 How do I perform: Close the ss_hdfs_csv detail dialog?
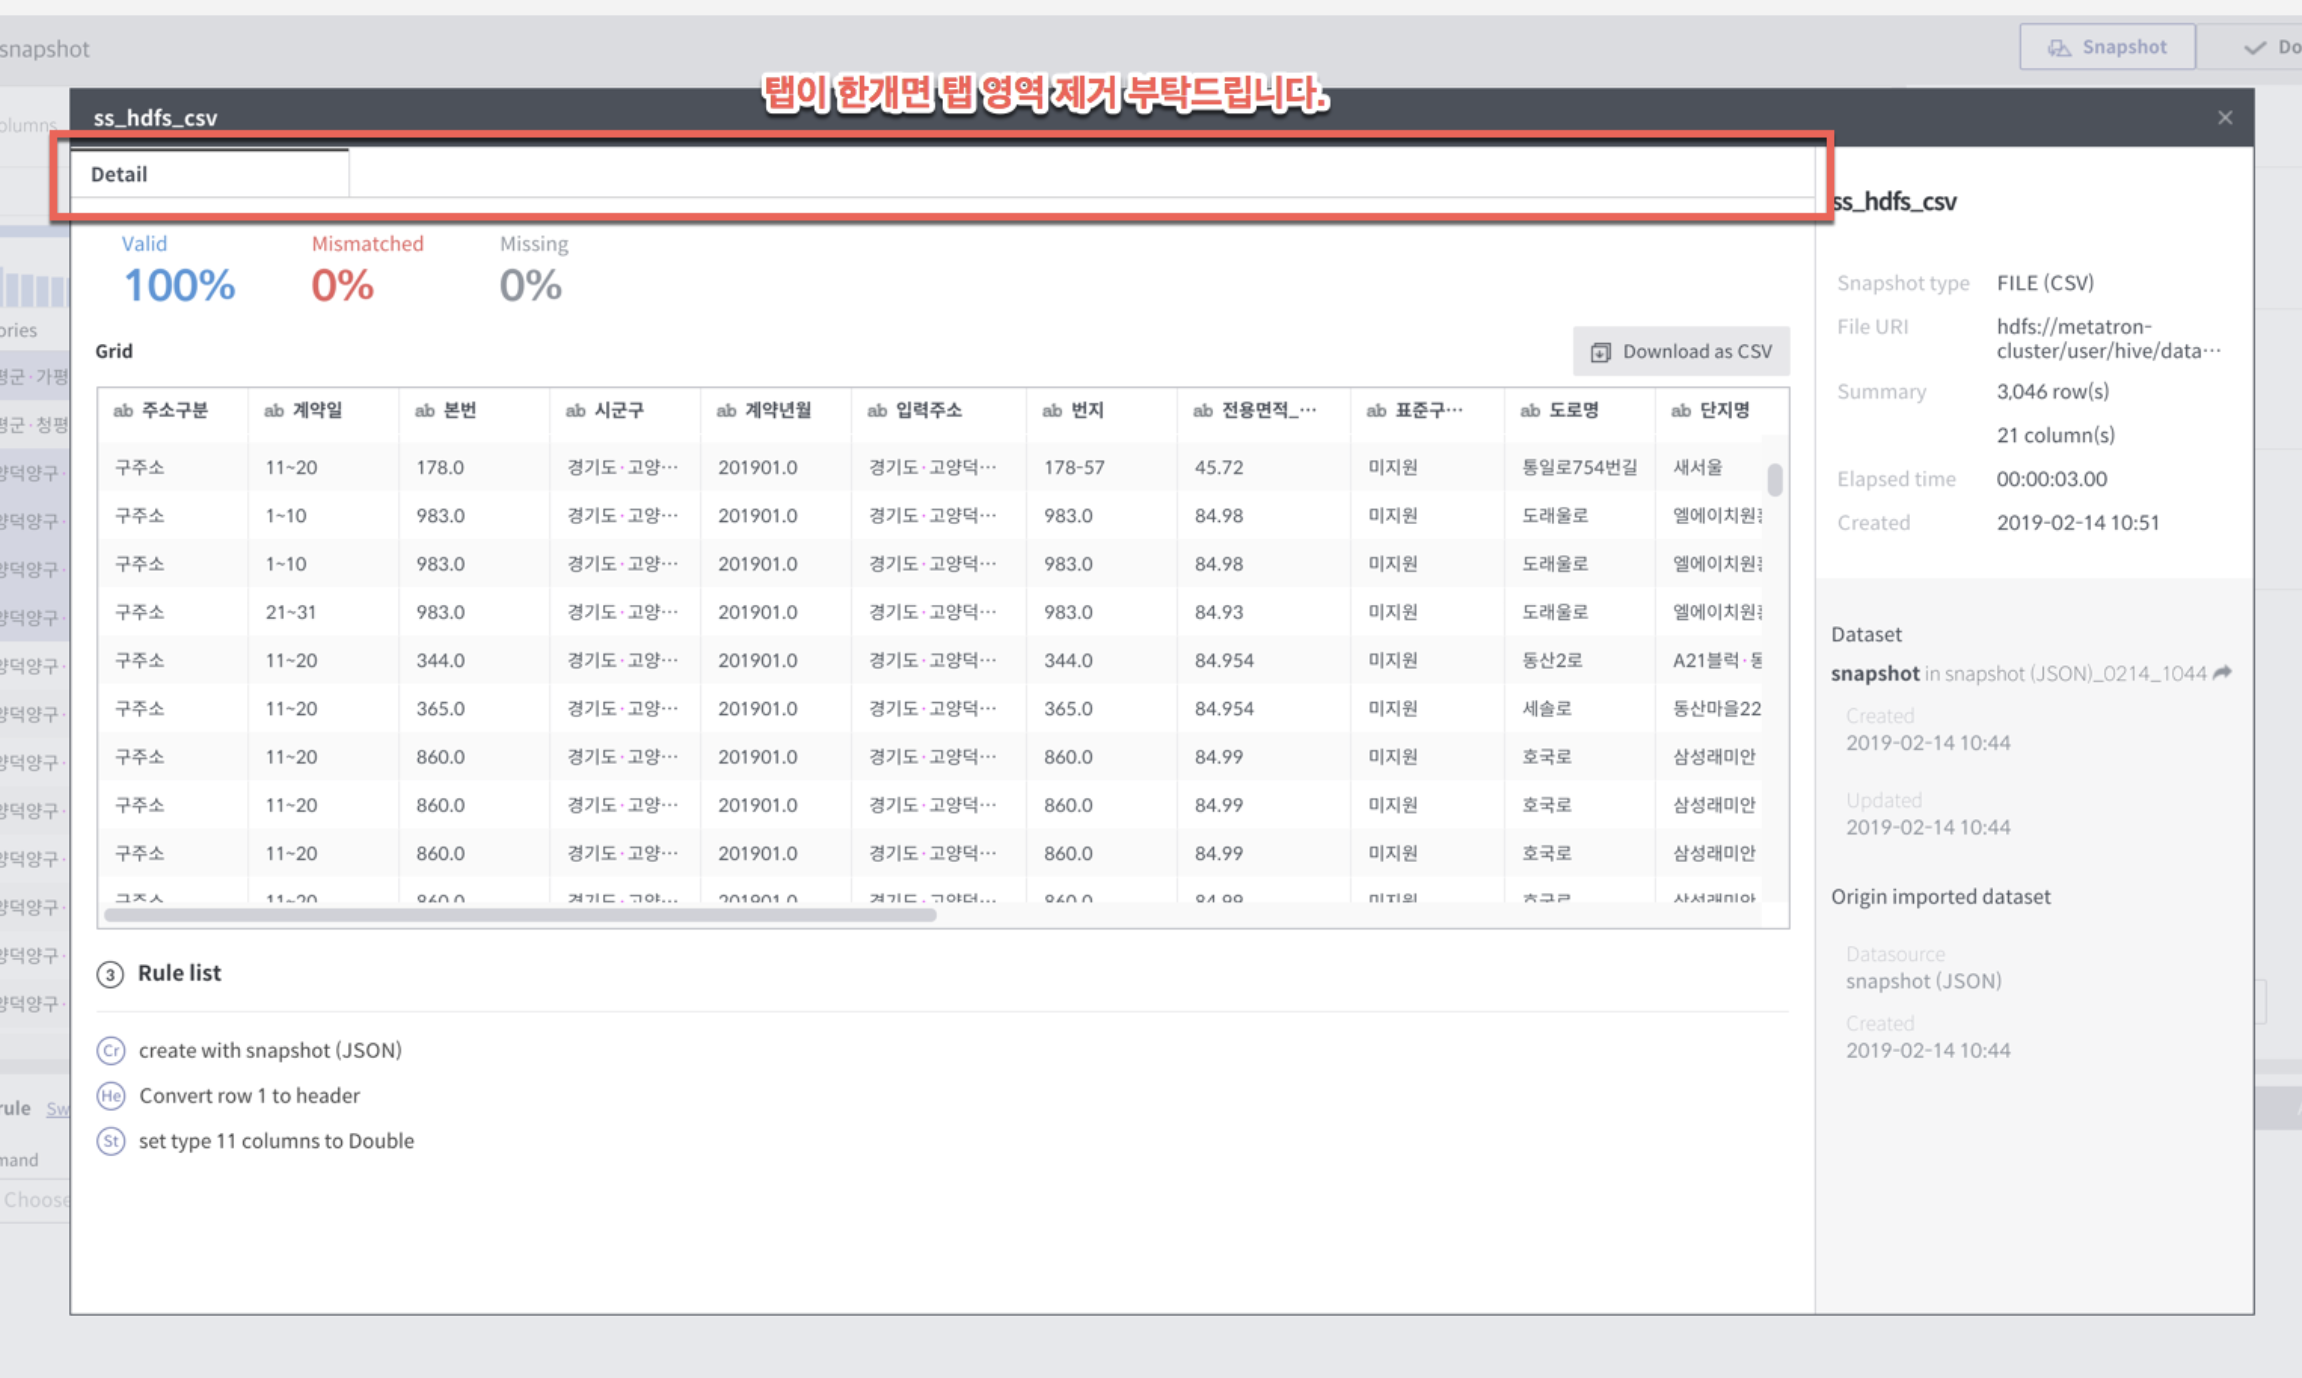[x=2225, y=117]
